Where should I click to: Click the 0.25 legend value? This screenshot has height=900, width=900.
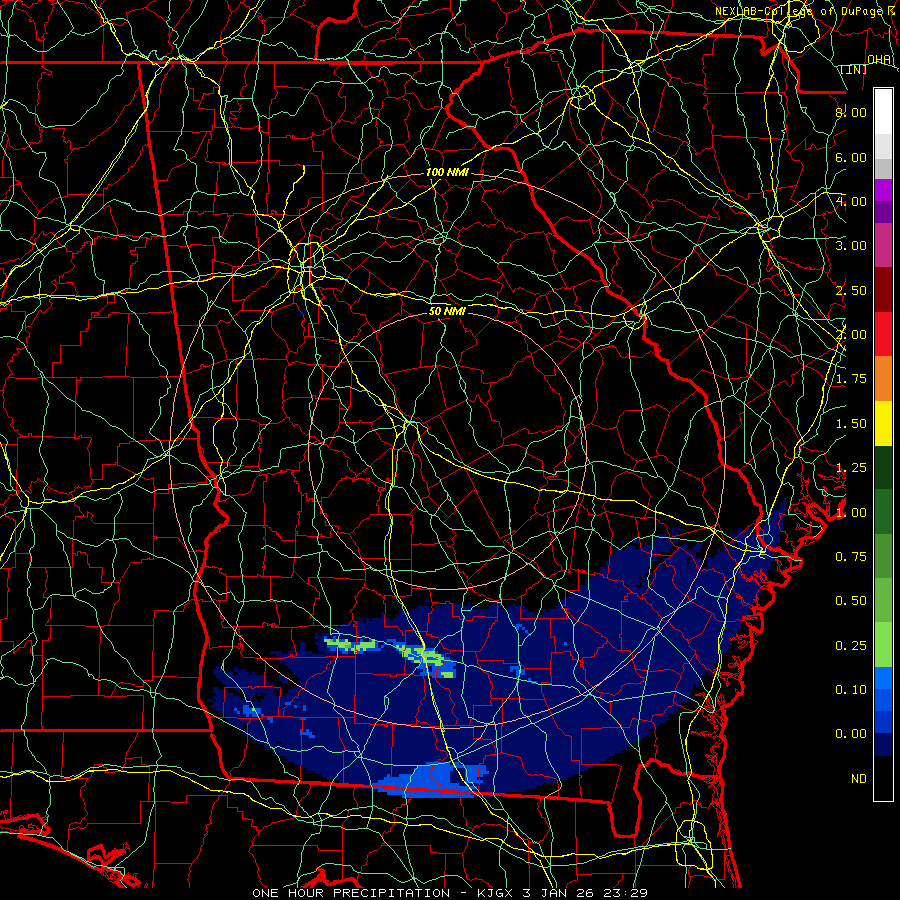[x=851, y=646]
